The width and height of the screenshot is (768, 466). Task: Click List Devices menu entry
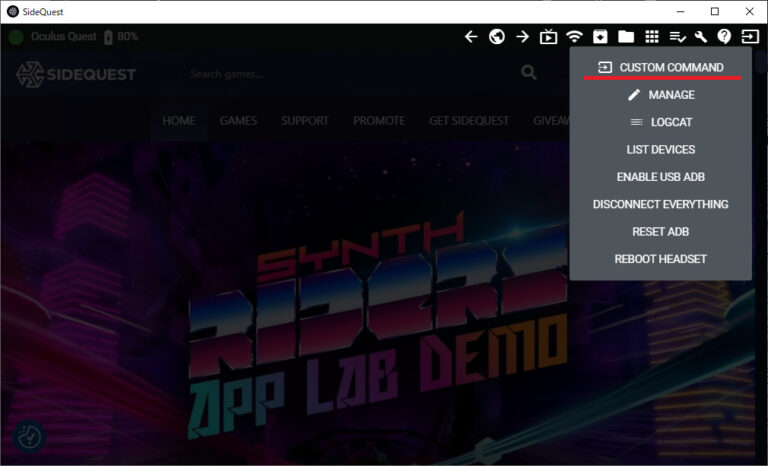660,150
